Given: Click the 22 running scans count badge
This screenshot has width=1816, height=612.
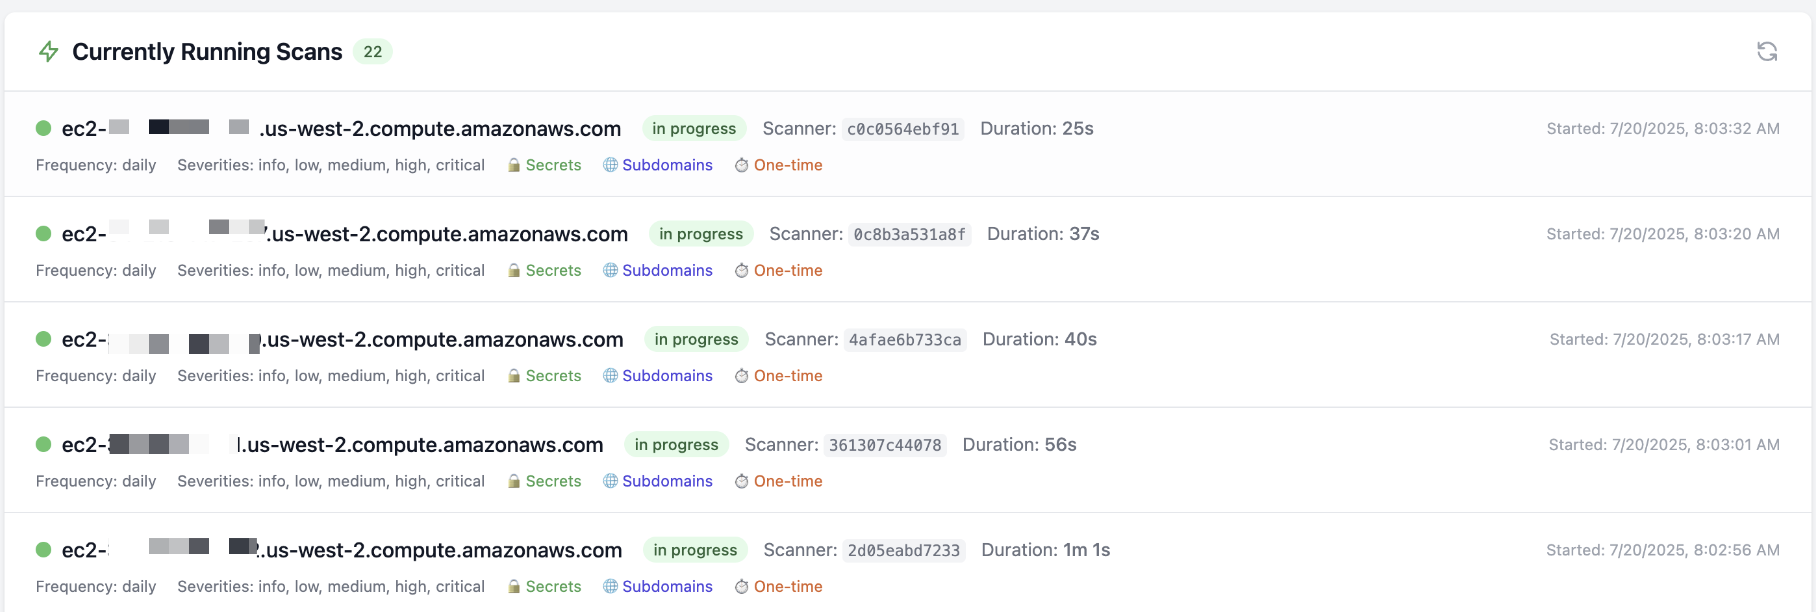Looking at the screenshot, I should (x=372, y=52).
